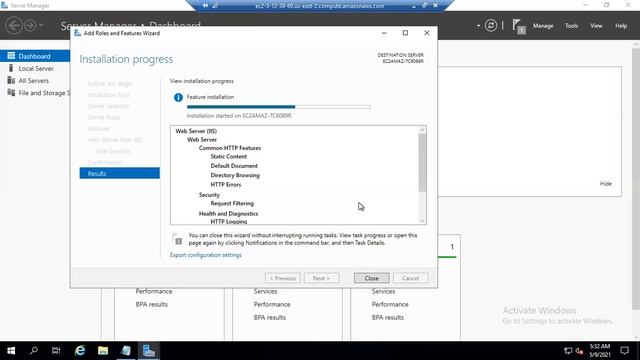Click the Local Server icon in sidebar
Viewport: 640px width, 360px height.
(11, 68)
